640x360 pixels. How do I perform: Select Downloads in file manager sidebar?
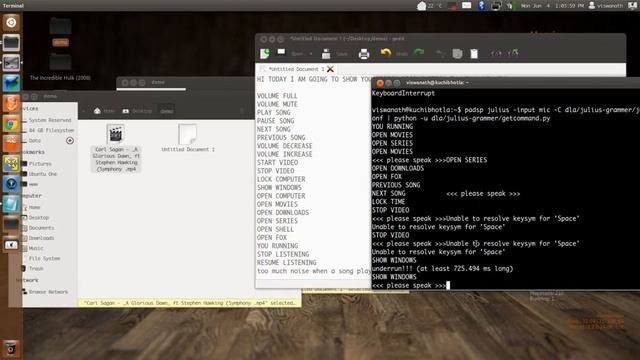click(x=41, y=238)
